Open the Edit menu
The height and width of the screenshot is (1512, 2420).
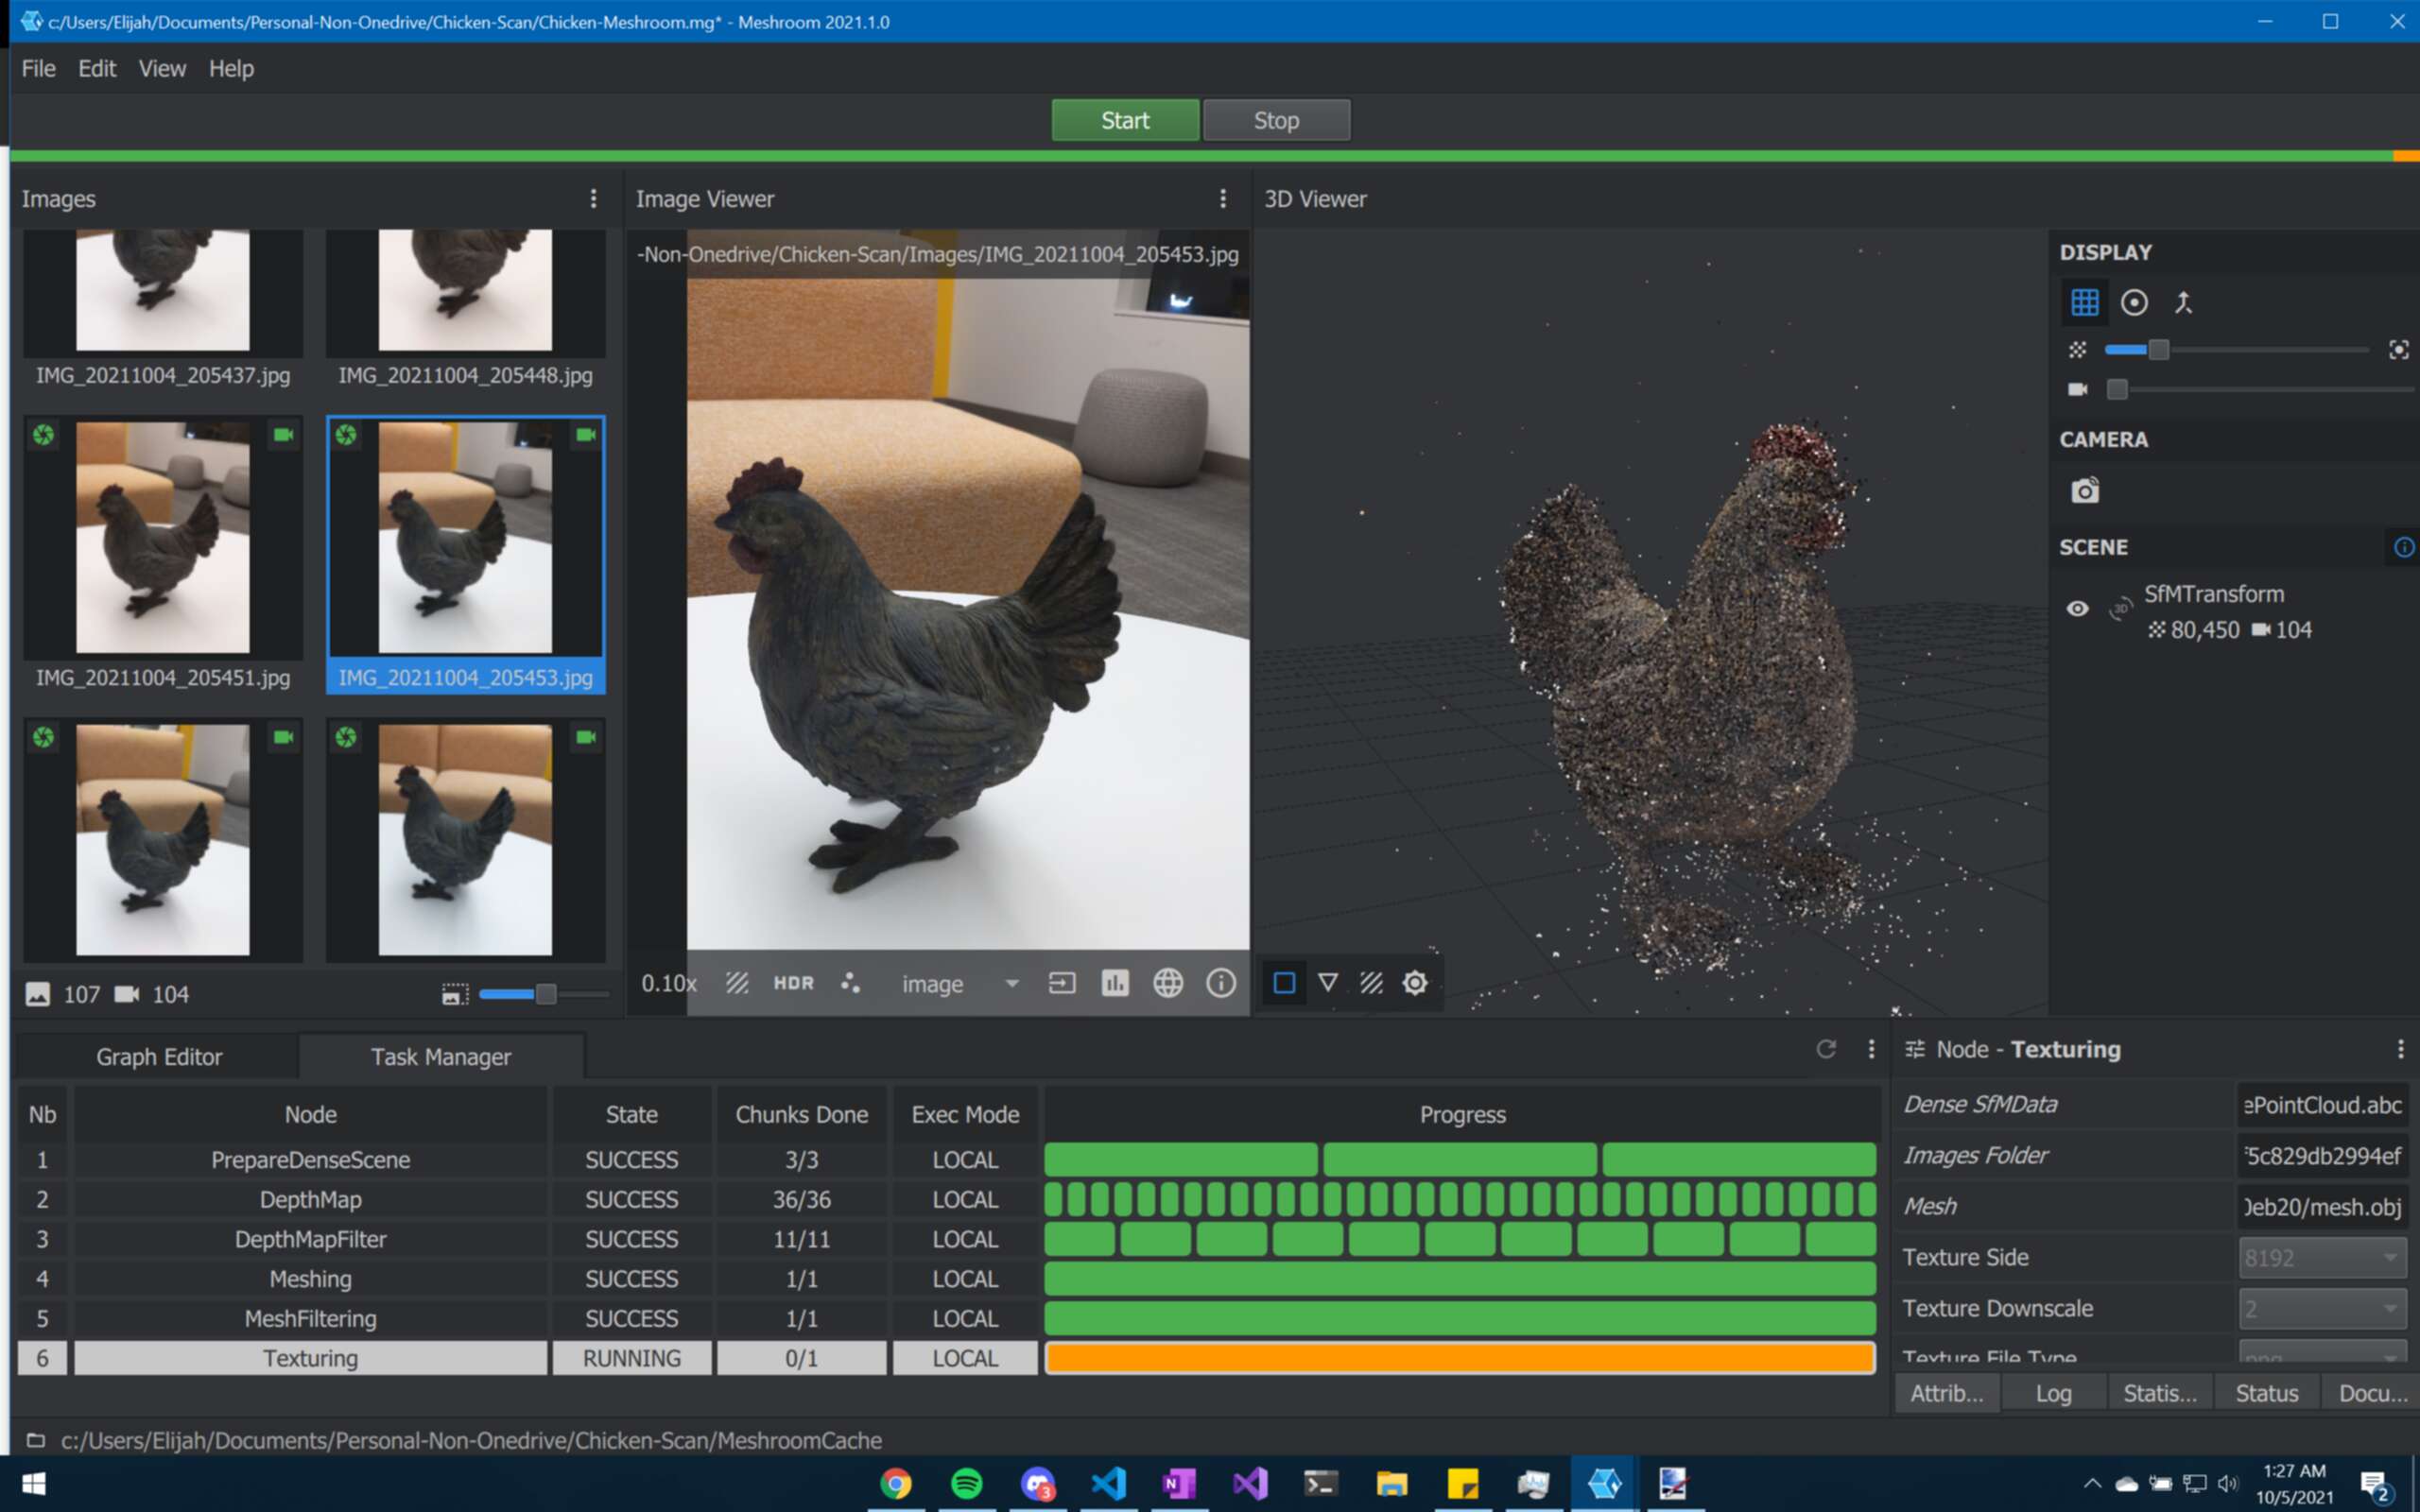pyautogui.click(x=97, y=68)
